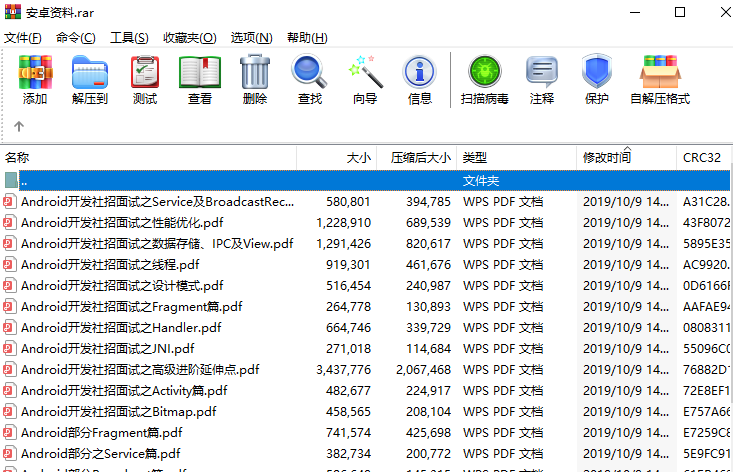
Task: Click the Extract To (解压到) folder icon
Action: [90, 72]
